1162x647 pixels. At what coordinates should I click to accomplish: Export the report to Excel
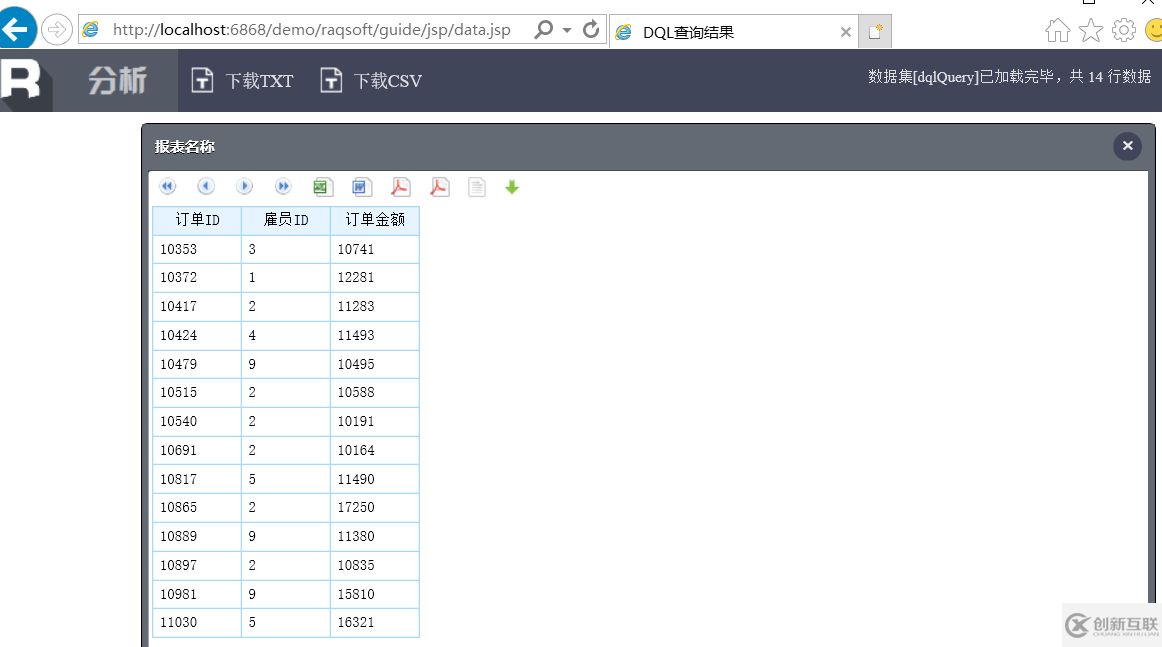(322, 187)
